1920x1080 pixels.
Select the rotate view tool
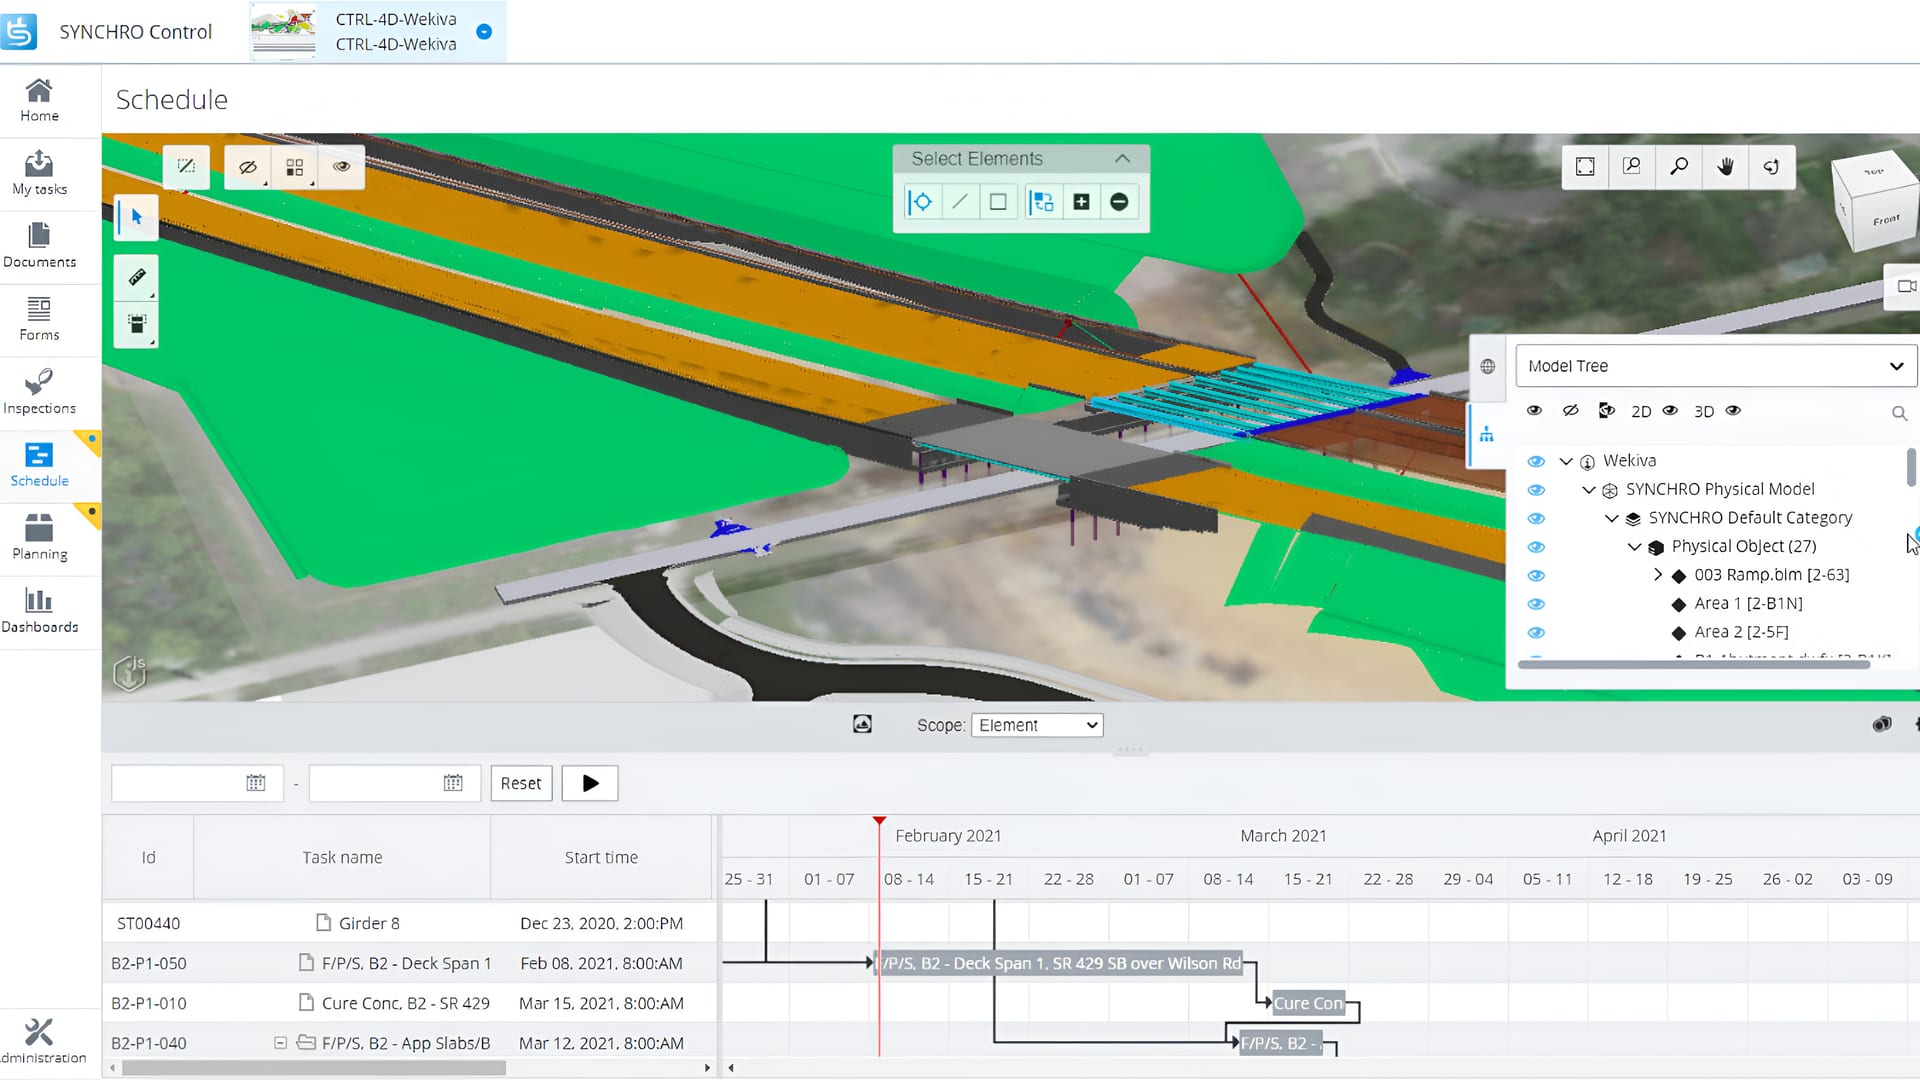tap(1771, 167)
